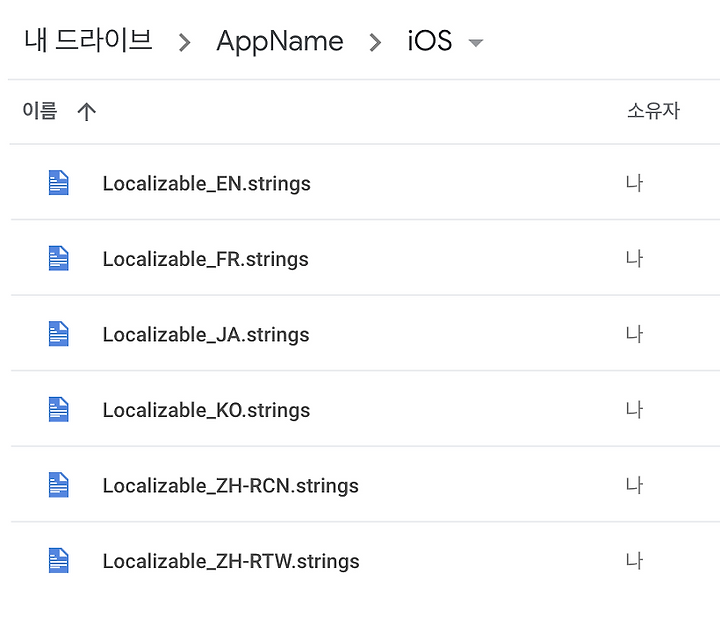Click owner 나 in Localizable_FR.strings row

(635, 259)
